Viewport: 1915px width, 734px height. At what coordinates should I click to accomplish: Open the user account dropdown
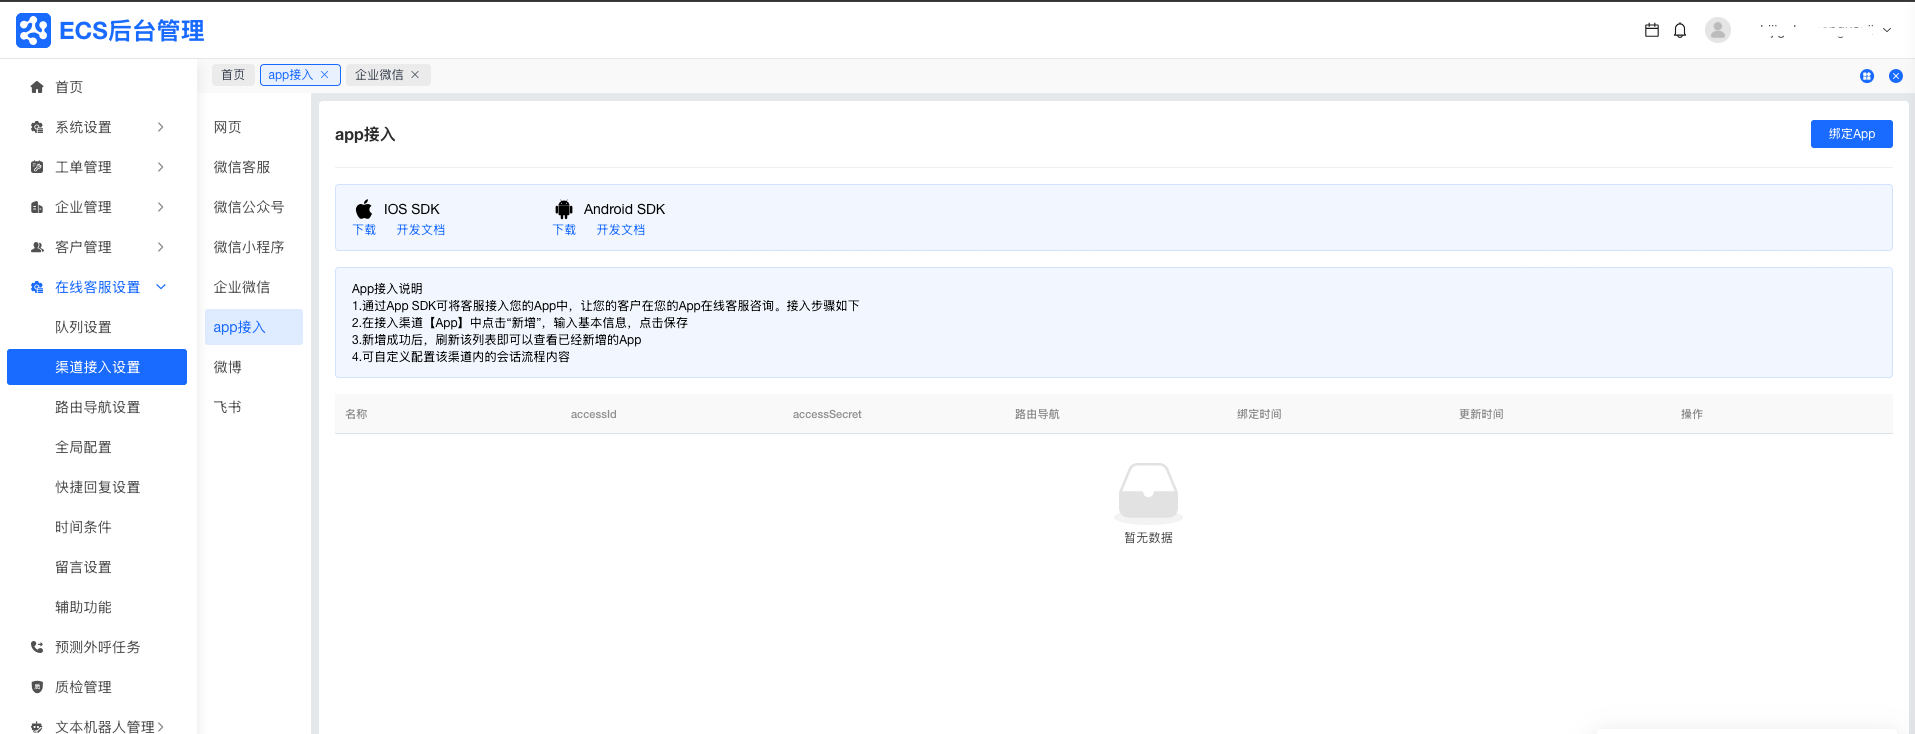tap(1886, 30)
